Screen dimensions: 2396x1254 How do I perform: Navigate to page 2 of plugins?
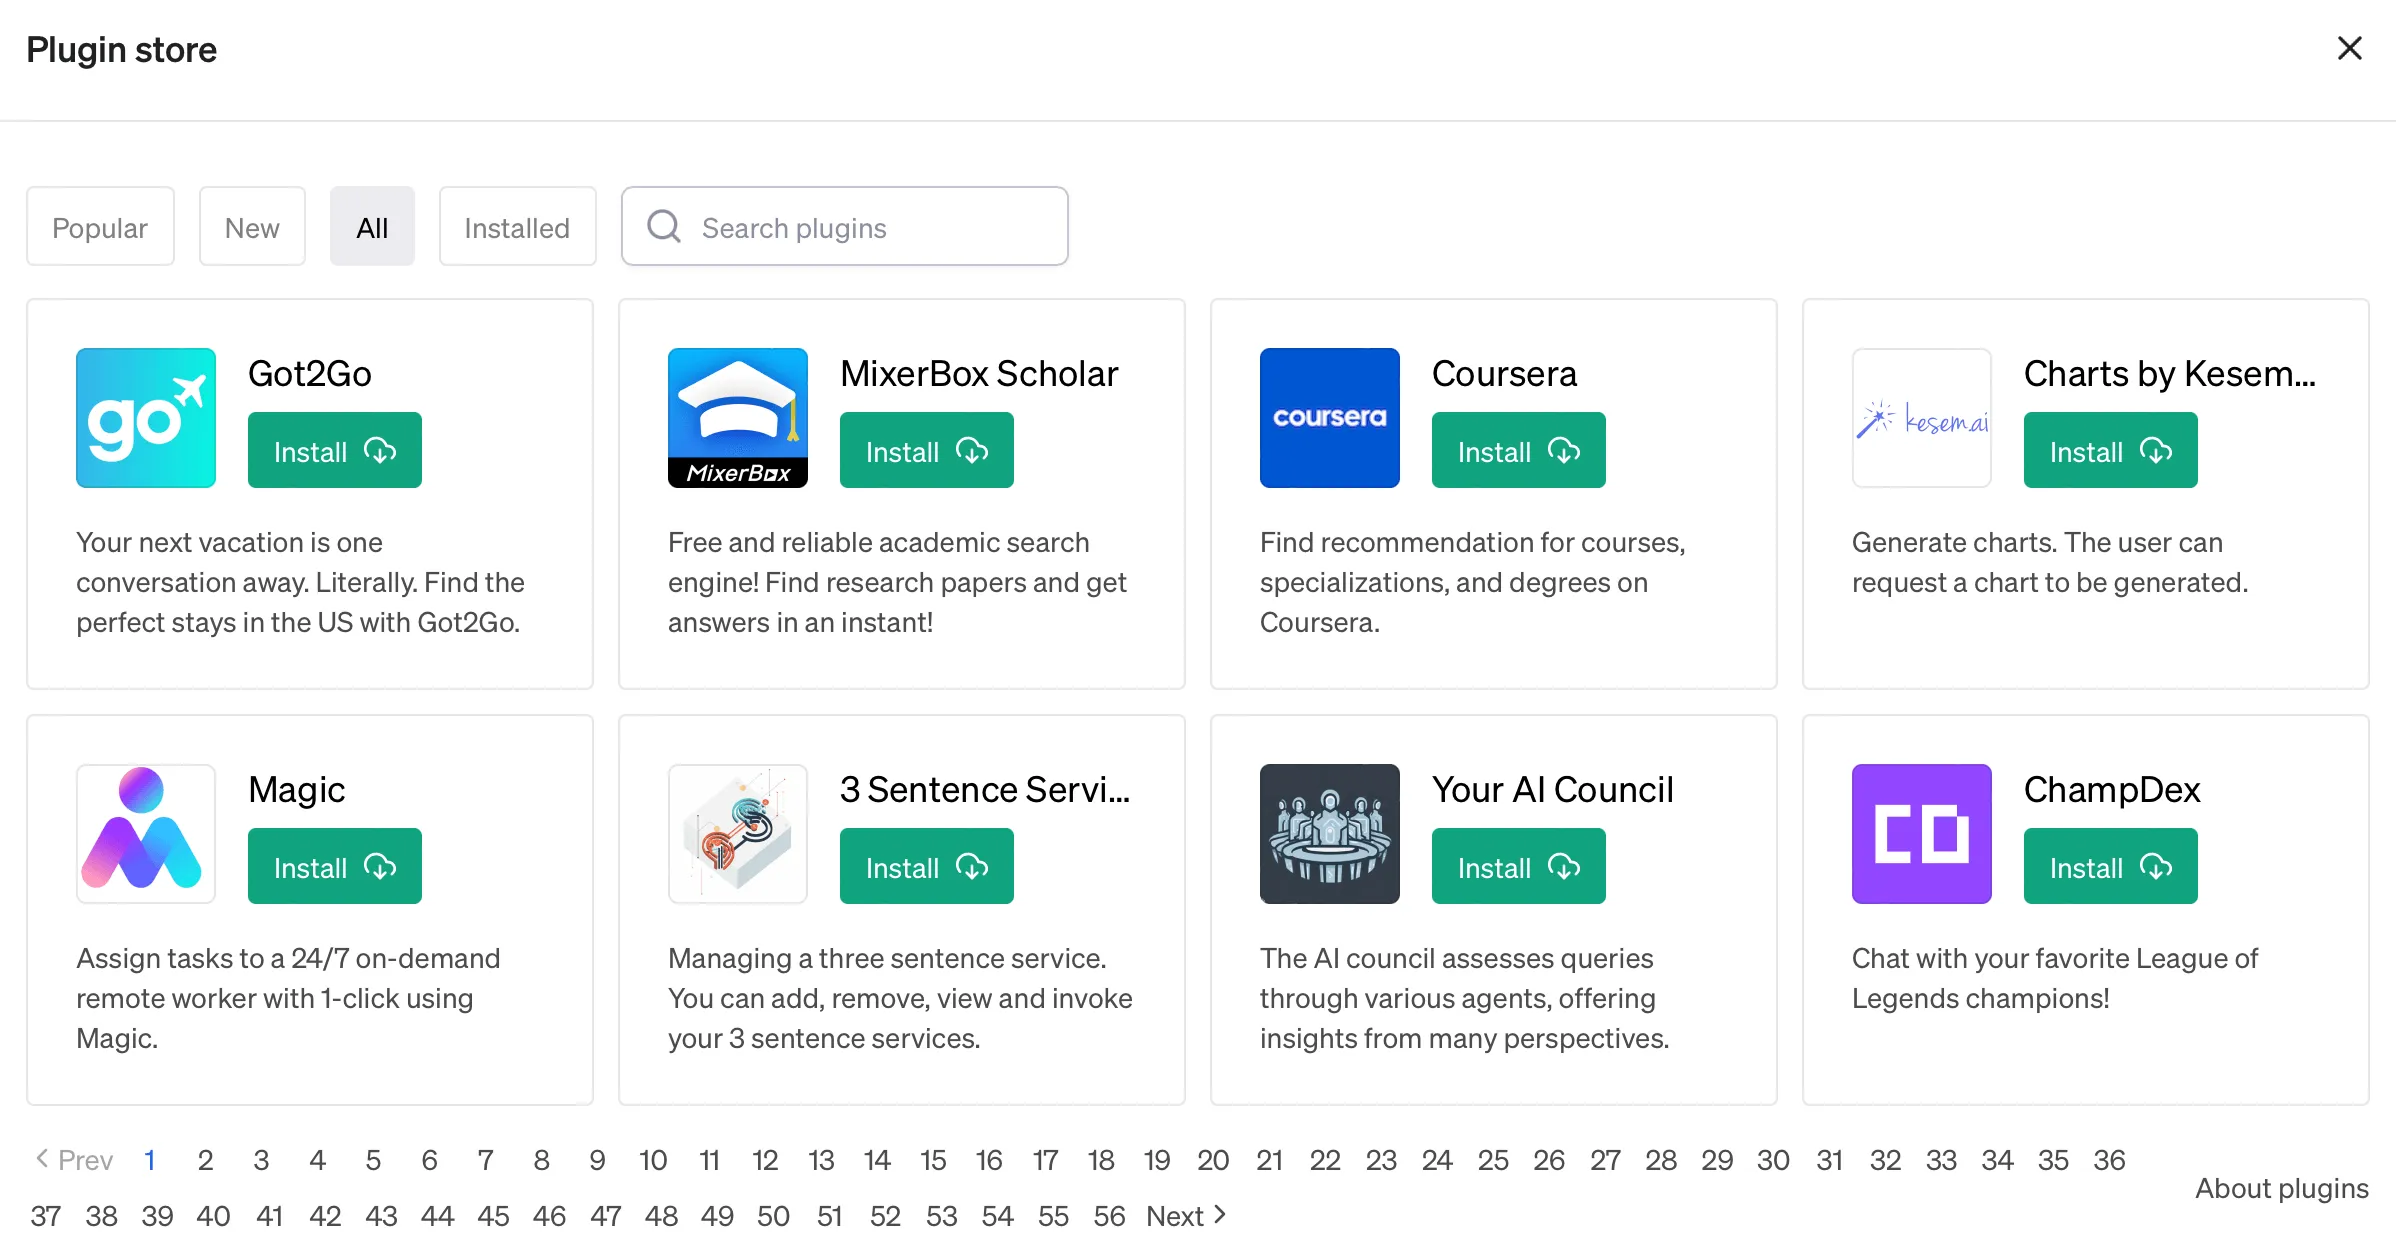[x=204, y=1160]
